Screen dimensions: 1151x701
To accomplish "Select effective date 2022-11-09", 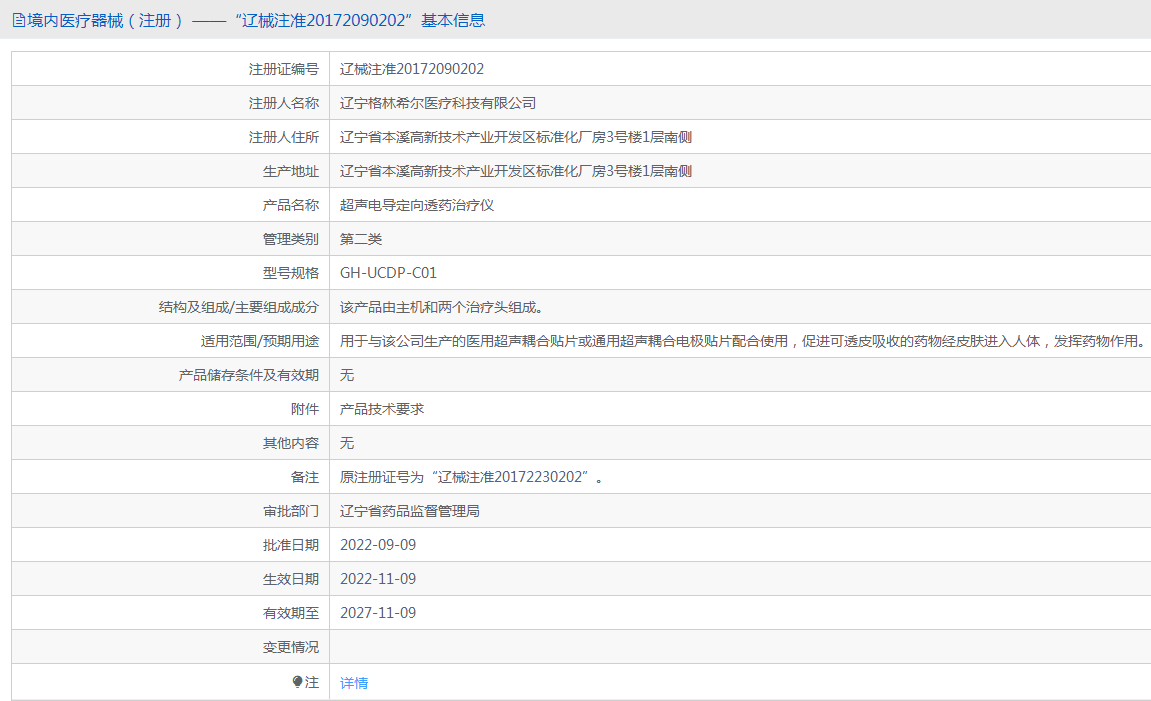I will pos(378,579).
